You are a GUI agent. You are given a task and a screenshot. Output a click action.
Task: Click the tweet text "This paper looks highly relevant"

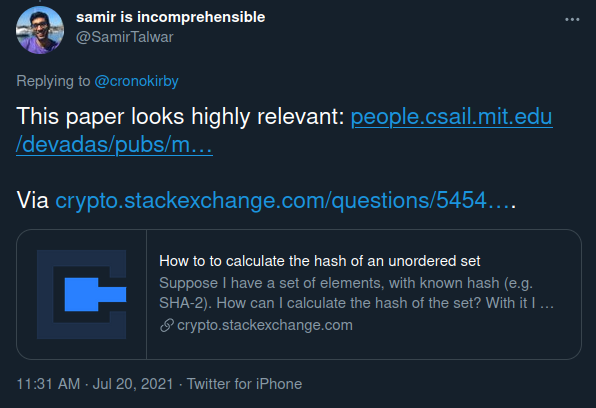(x=180, y=116)
